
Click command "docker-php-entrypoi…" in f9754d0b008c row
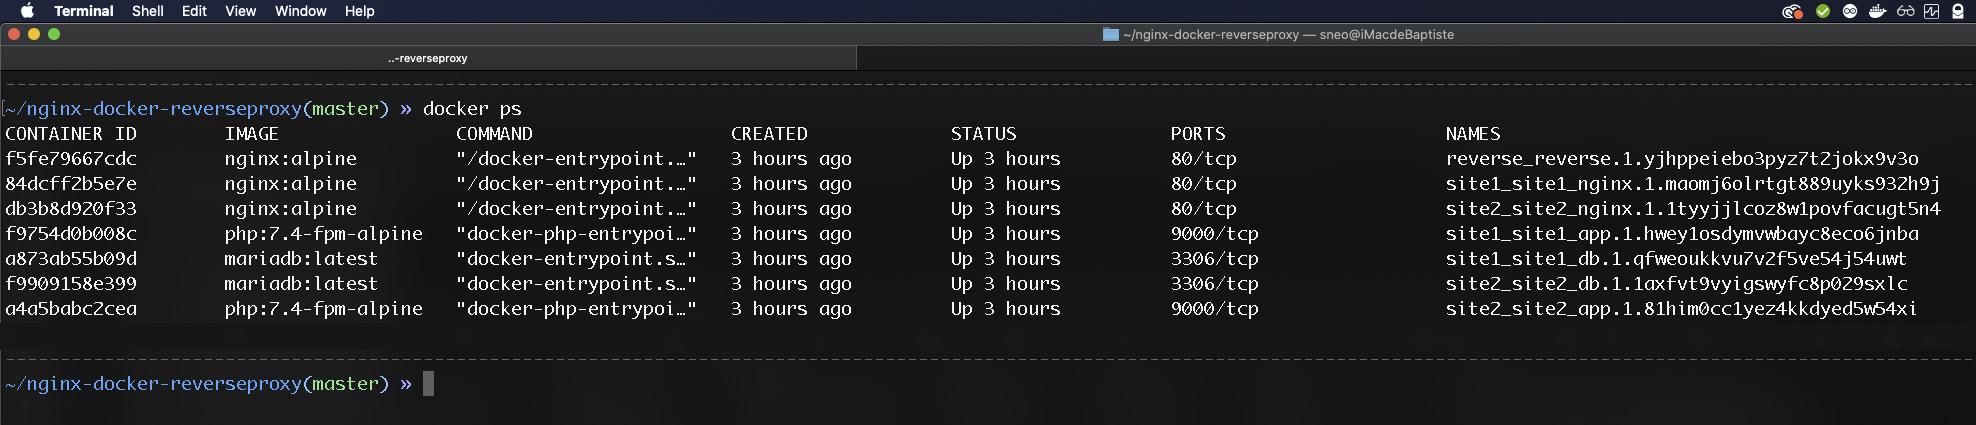(x=576, y=234)
